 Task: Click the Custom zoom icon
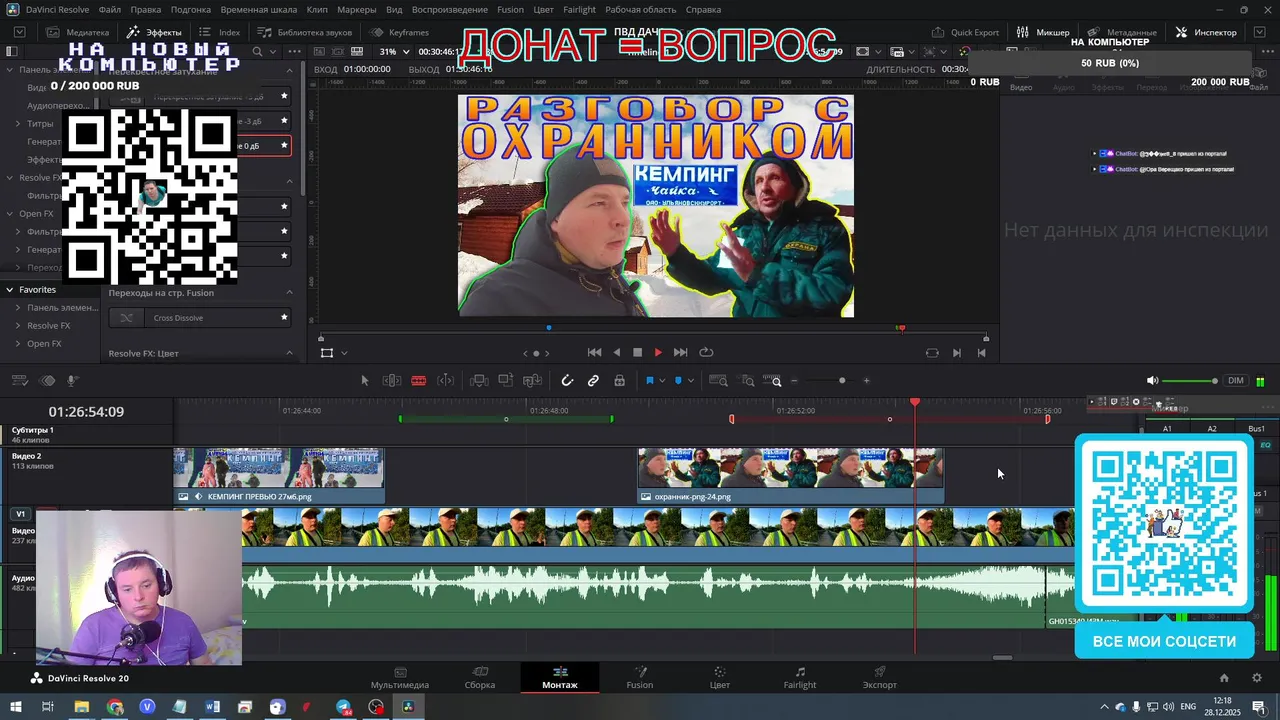773,380
